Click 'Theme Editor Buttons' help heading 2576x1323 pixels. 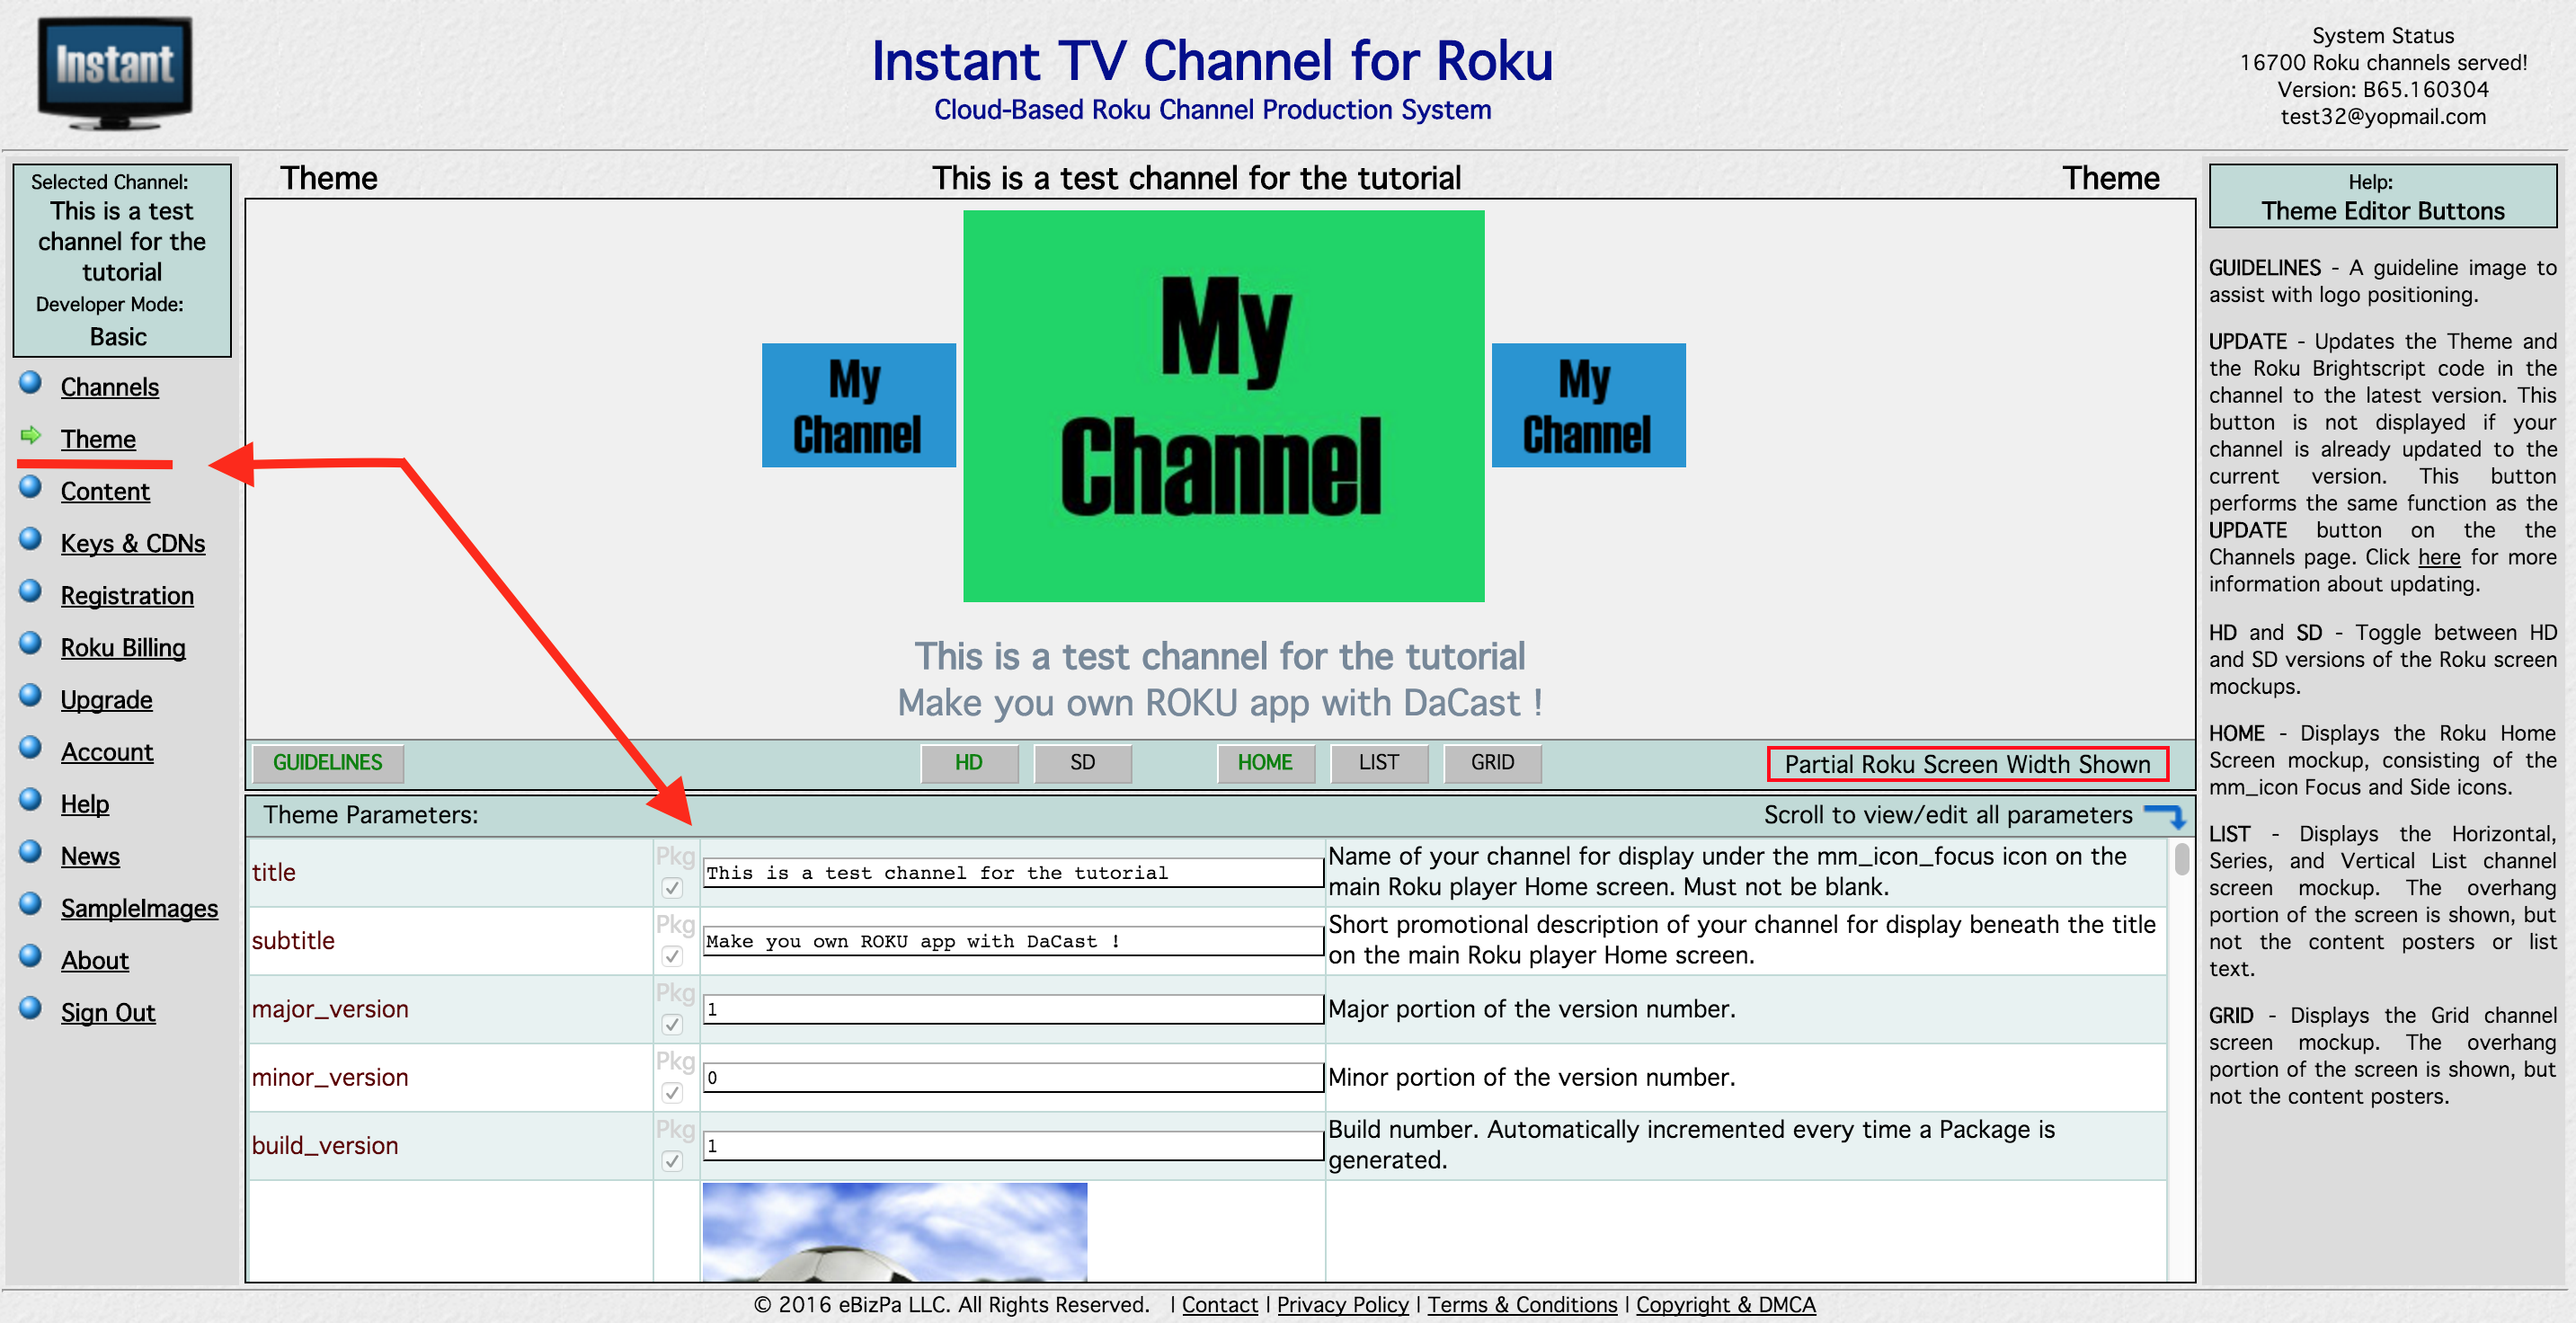[2383, 211]
